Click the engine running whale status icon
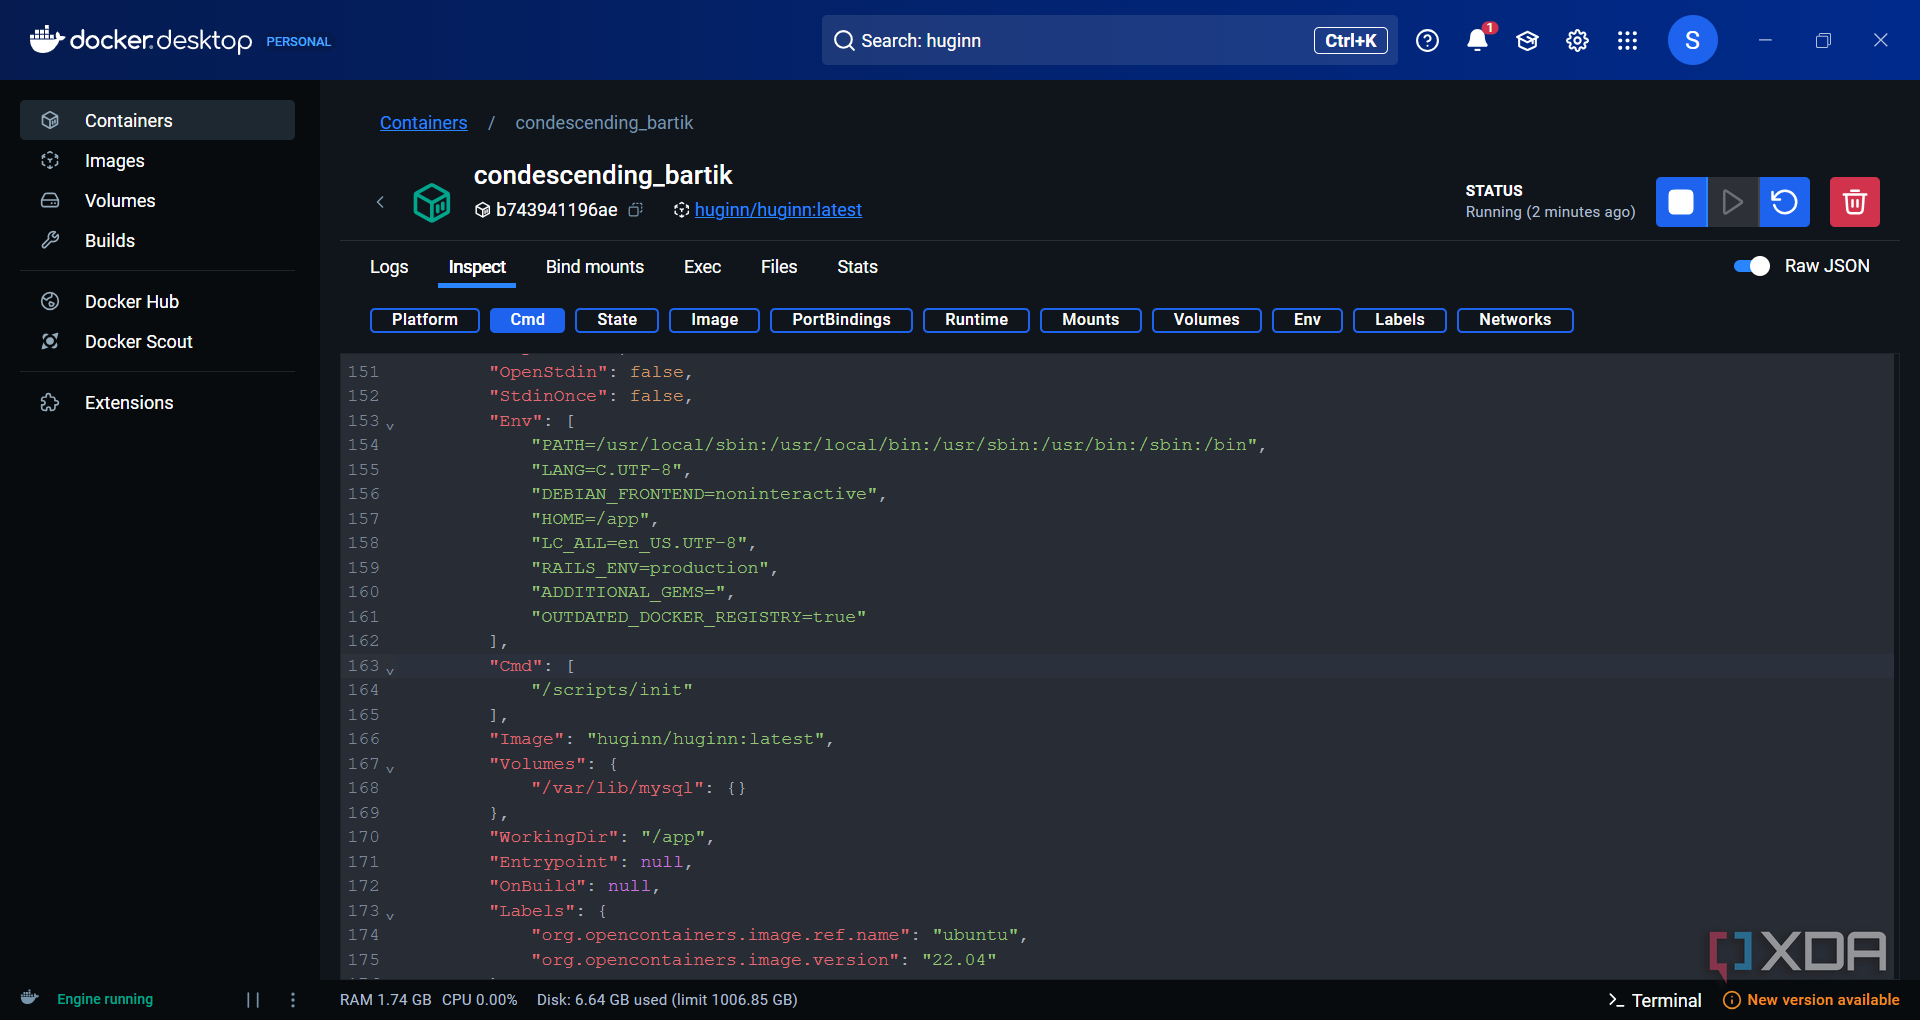 pyautogui.click(x=30, y=998)
